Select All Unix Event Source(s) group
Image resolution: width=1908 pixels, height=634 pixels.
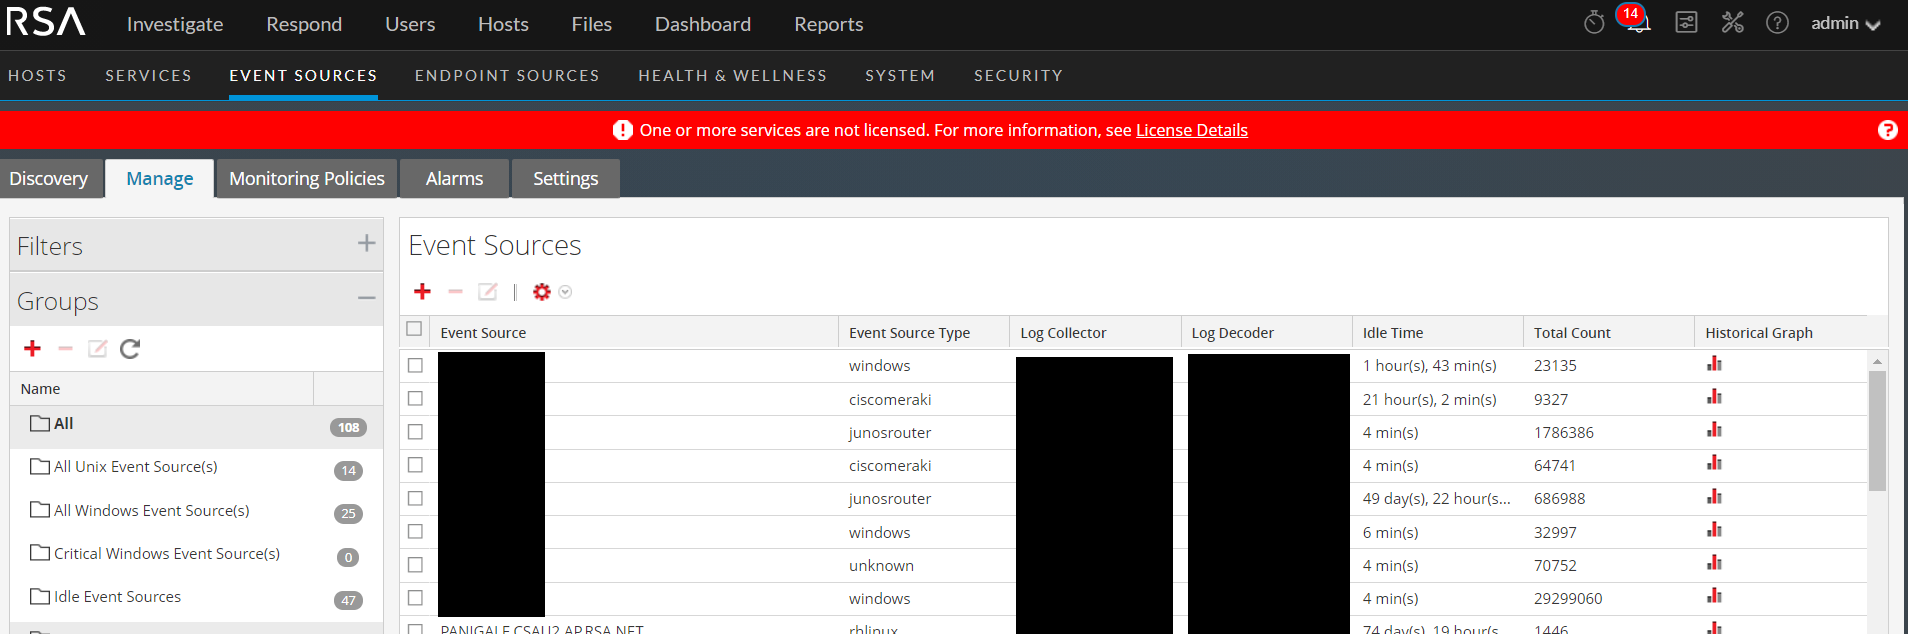[196, 467]
